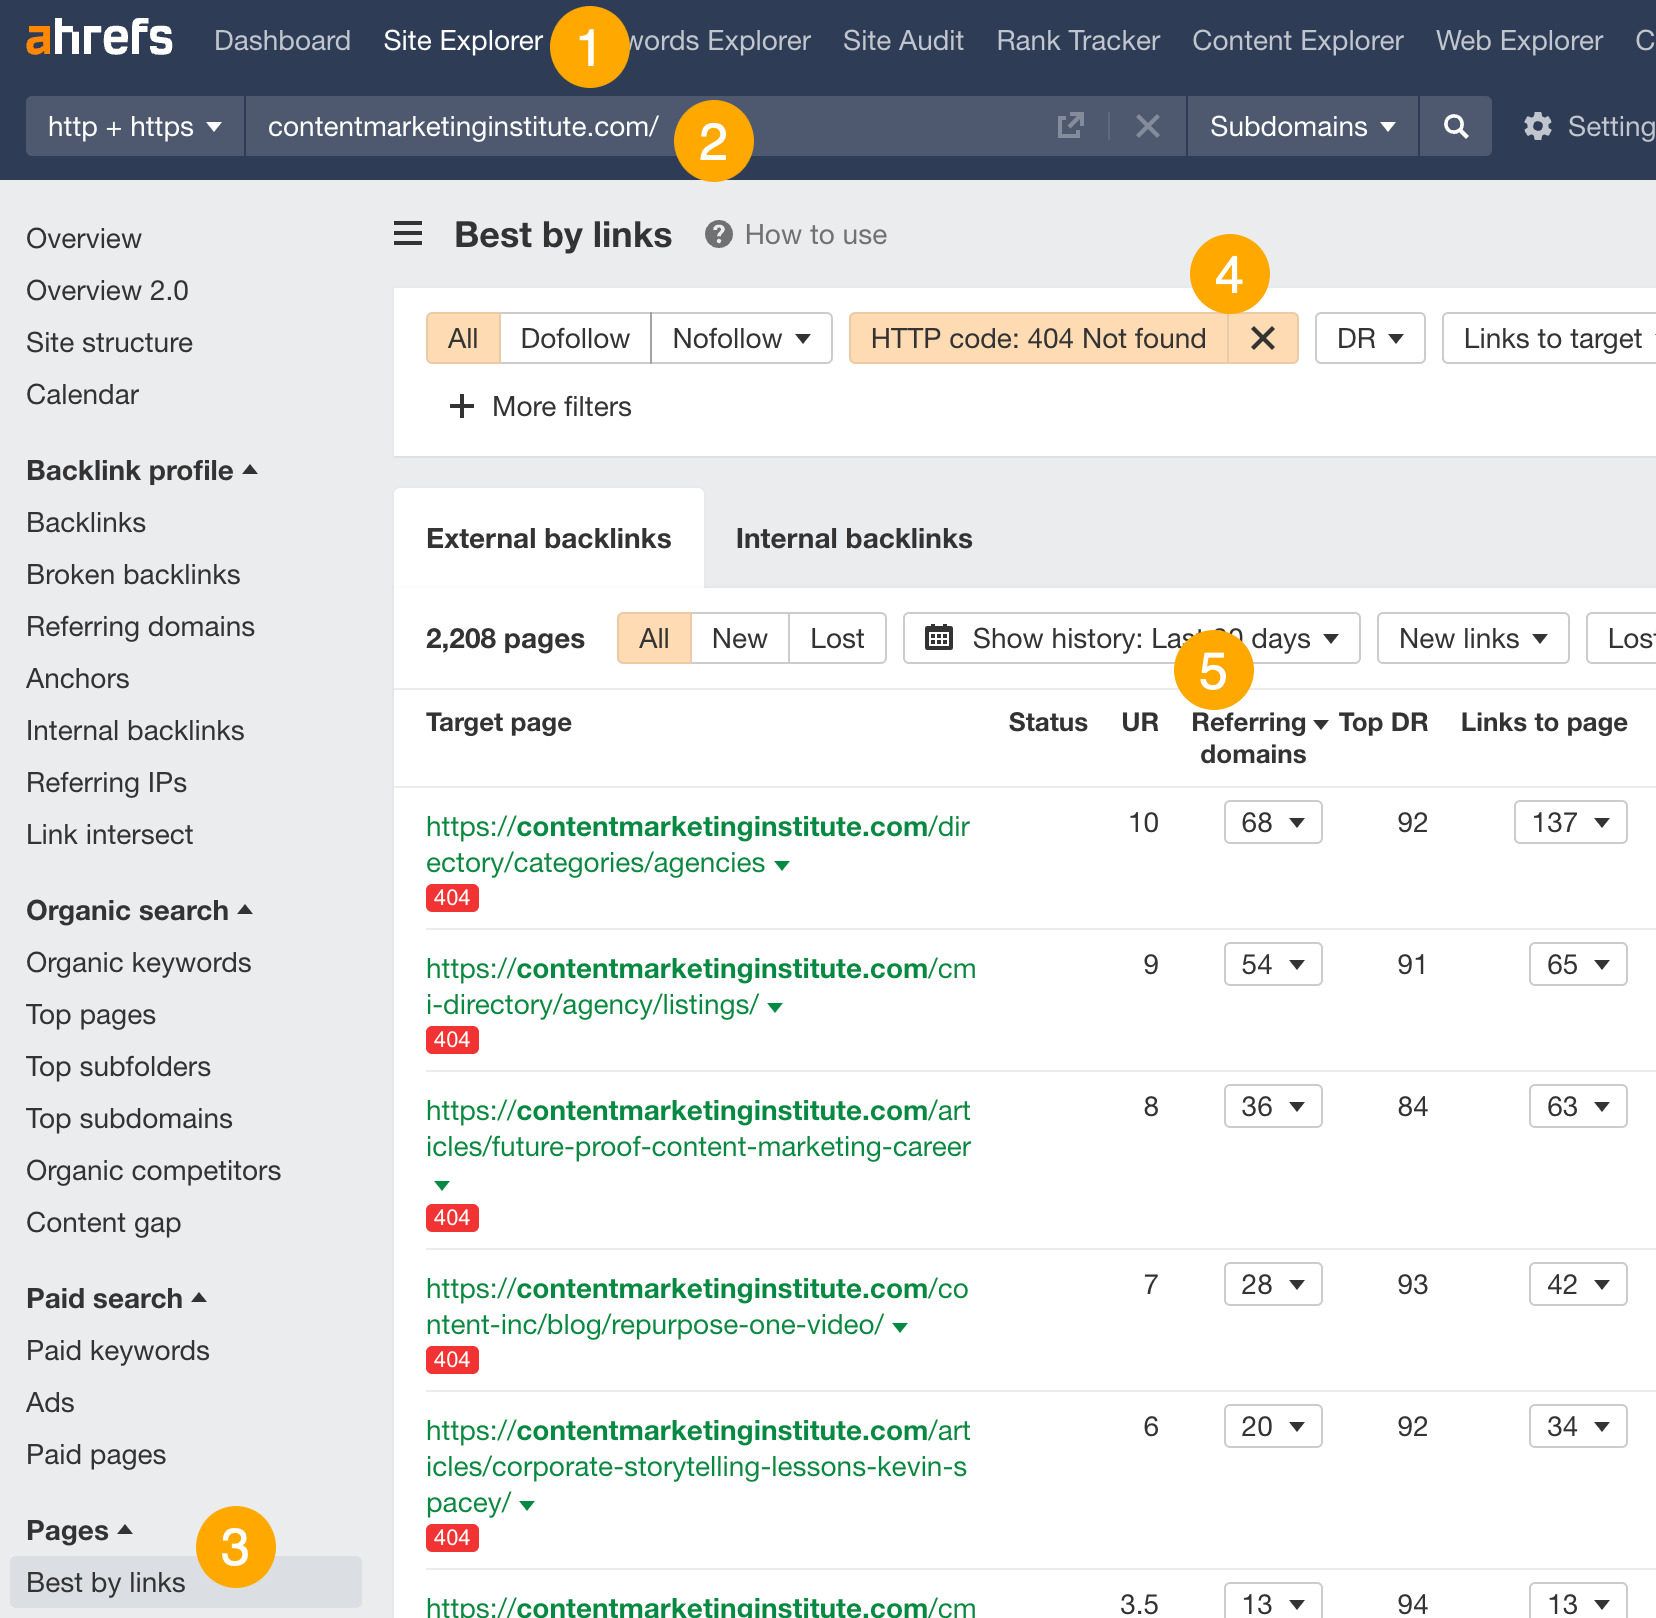Open the Site Audit section
The height and width of the screenshot is (1618, 1656).
click(x=902, y=40)
